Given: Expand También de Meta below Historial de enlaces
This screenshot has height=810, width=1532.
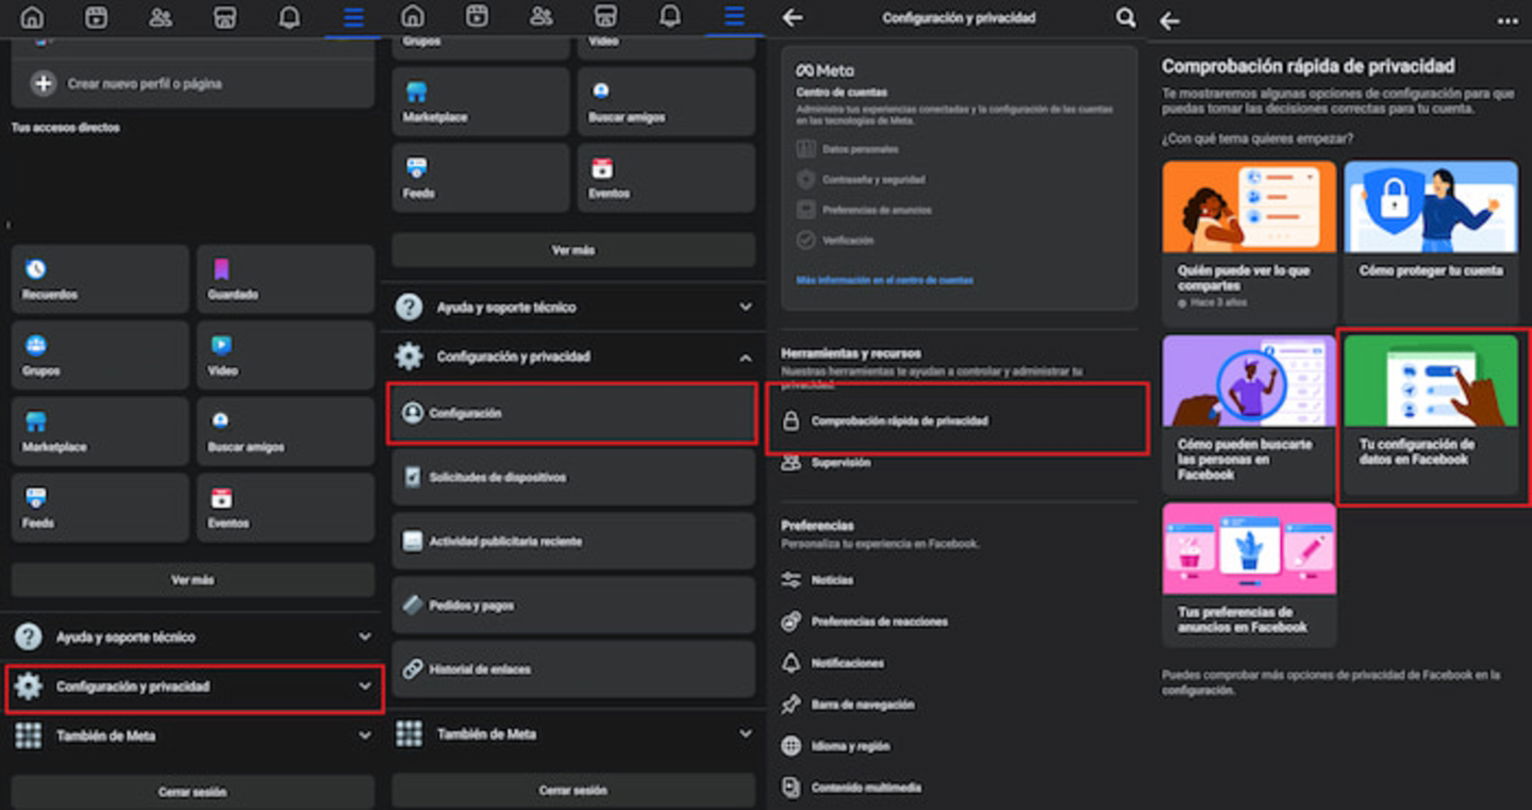Looking at the screenshot, I should (573, 734).
